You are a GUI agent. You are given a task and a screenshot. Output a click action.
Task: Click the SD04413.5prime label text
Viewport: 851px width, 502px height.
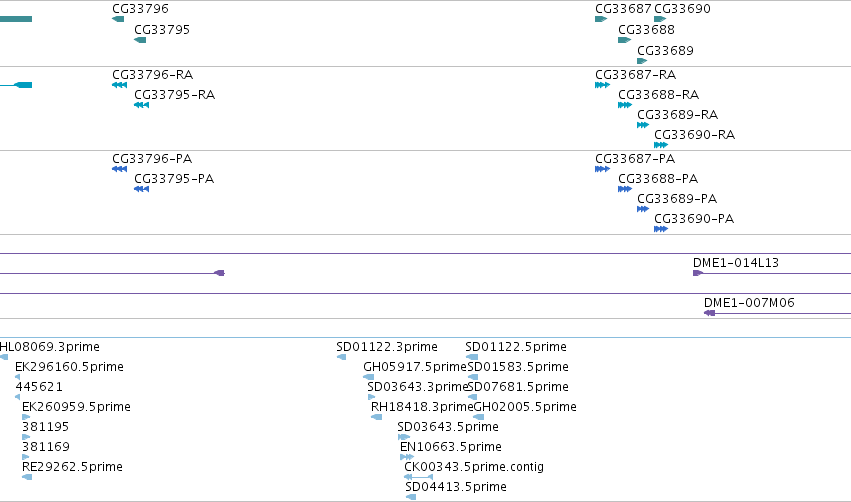(x=456, y=487)
